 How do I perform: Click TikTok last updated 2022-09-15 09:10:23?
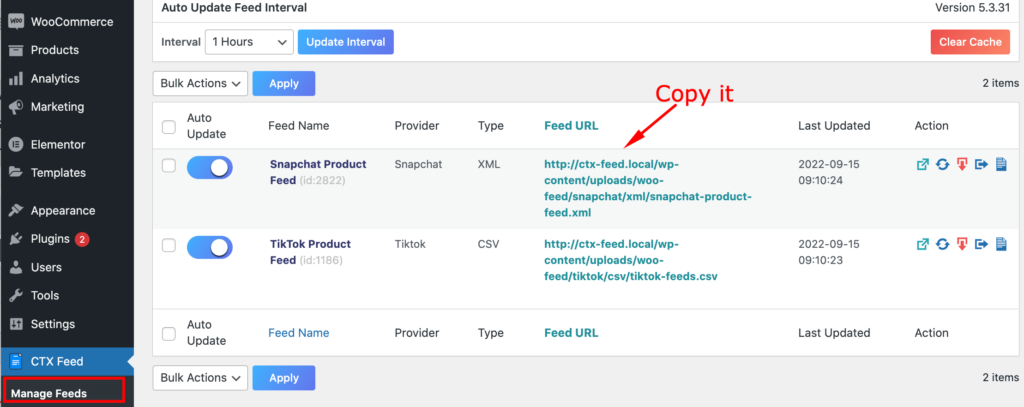pos(829,252)
